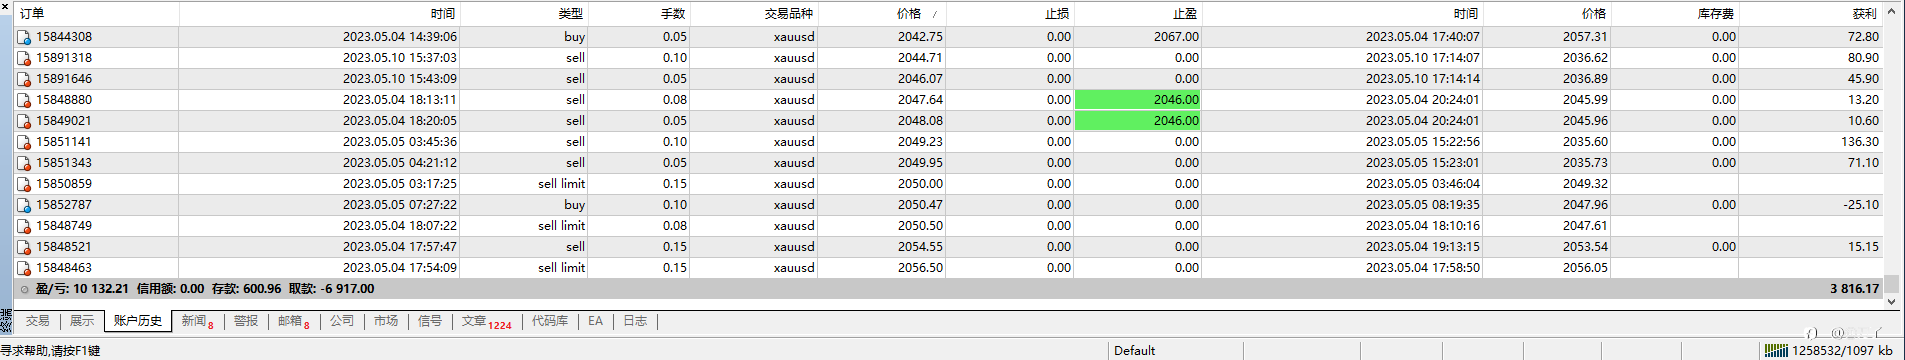Click the order icon for 15848749

pos(24,226)
